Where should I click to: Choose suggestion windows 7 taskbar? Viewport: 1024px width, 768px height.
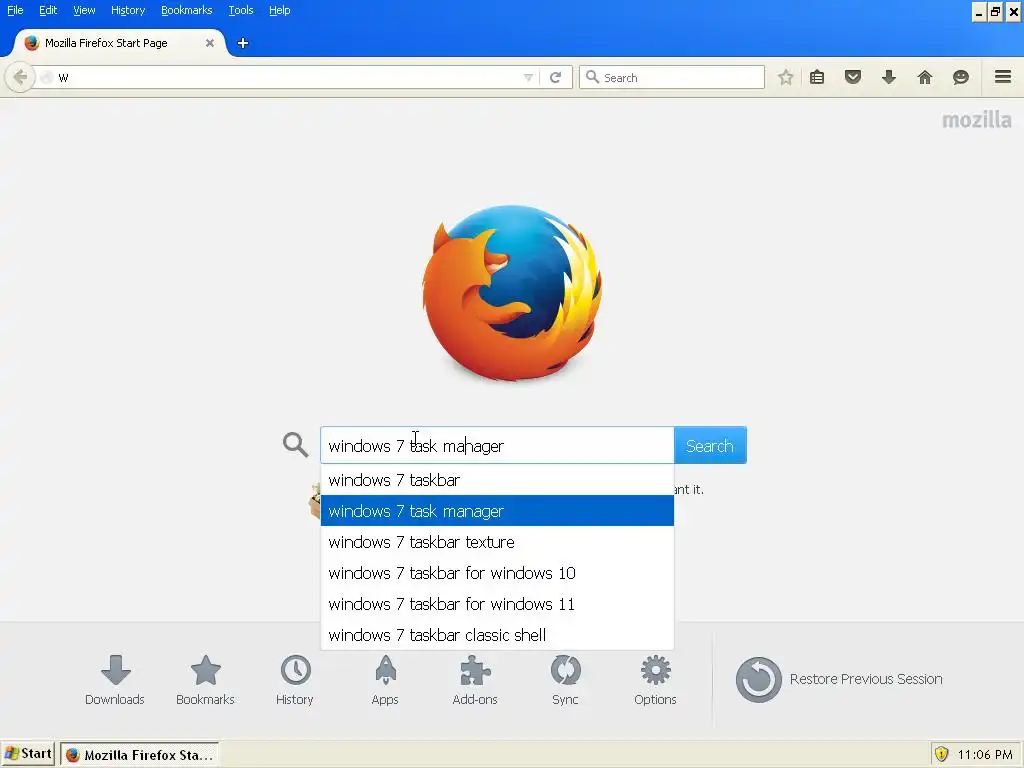(497, 480)
